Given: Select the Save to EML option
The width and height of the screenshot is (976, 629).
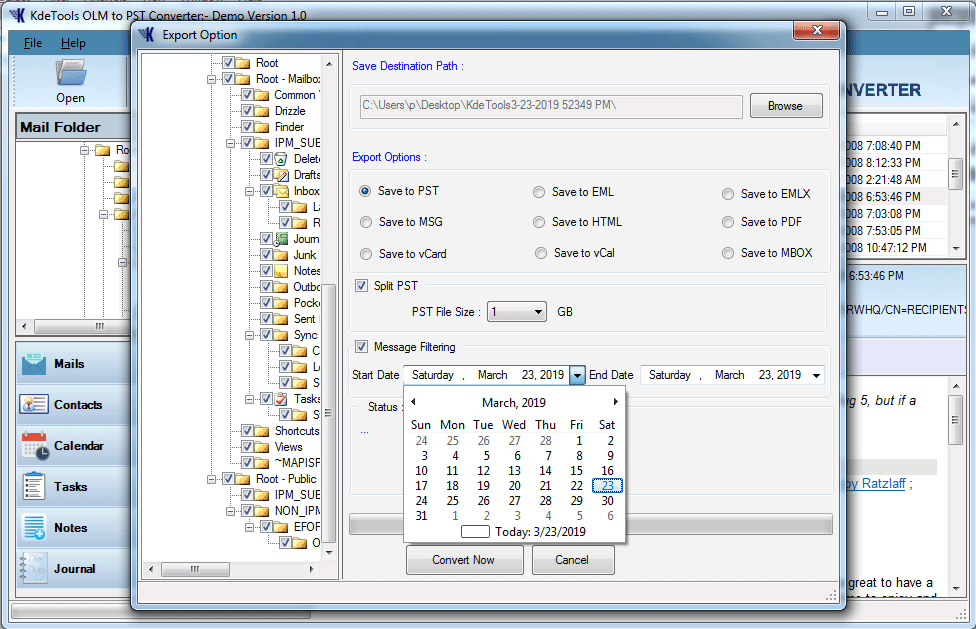Looking at the screenshot, I should 539,192.
